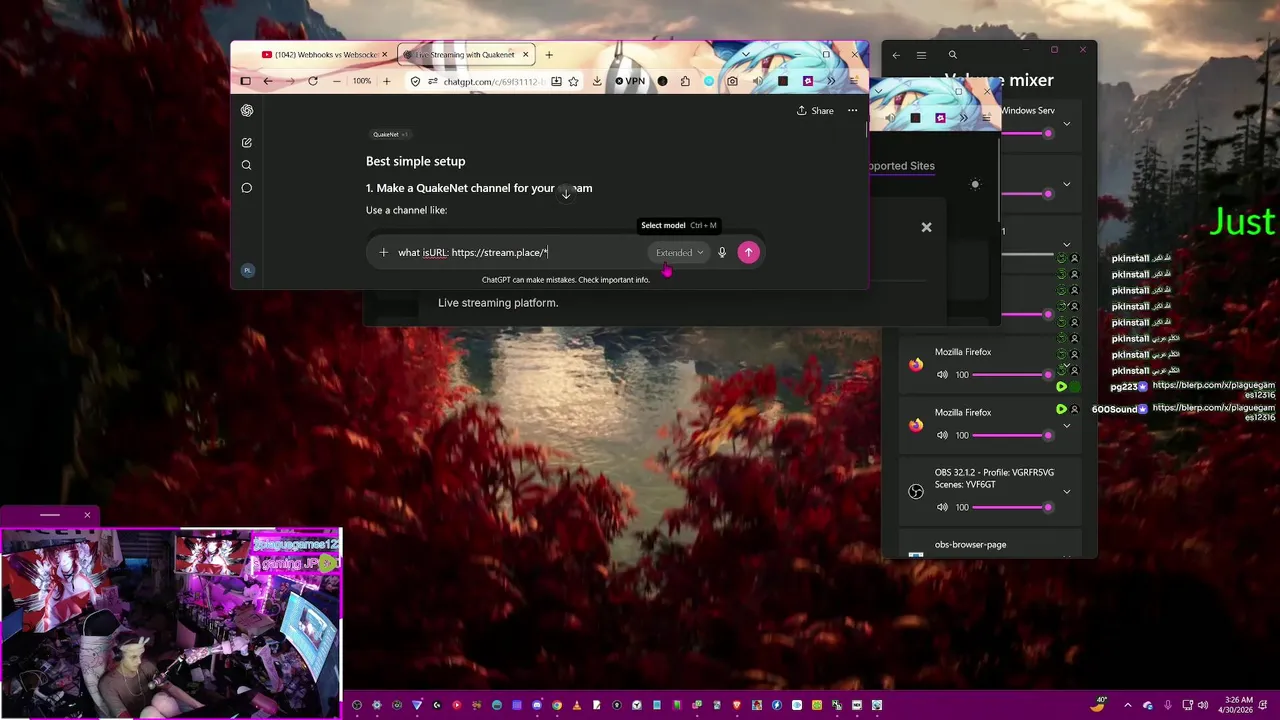Adjust the first Mozilla Firefox volume slider
The image size is (1280, 720).
click(1011, 375)
